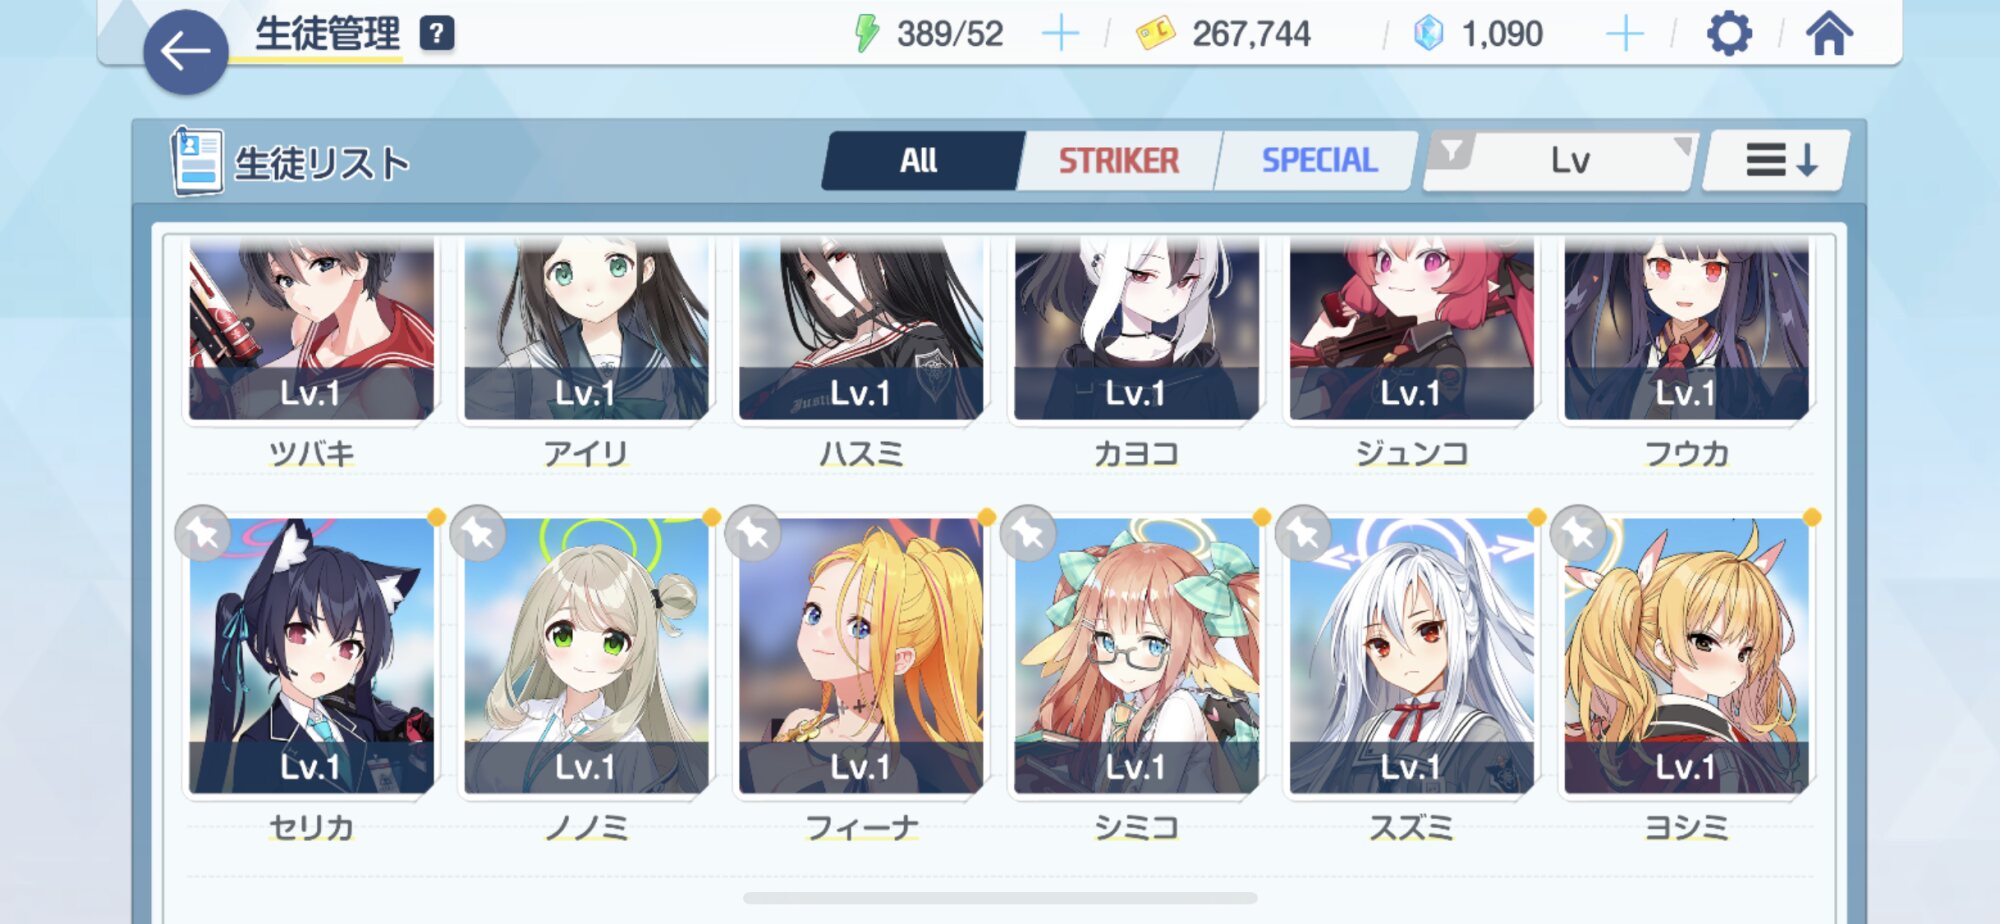Open the help question mark icon
The image size is (2000, 924).
437,33
